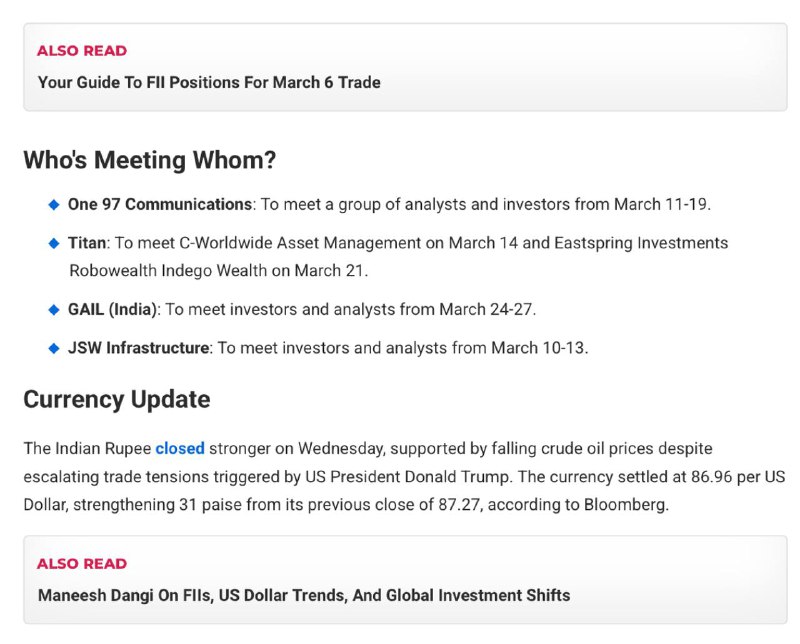800x644 pixels.
Task: Click the bold 'JSW Infrastructure' company name
Action: pos(138,348)
